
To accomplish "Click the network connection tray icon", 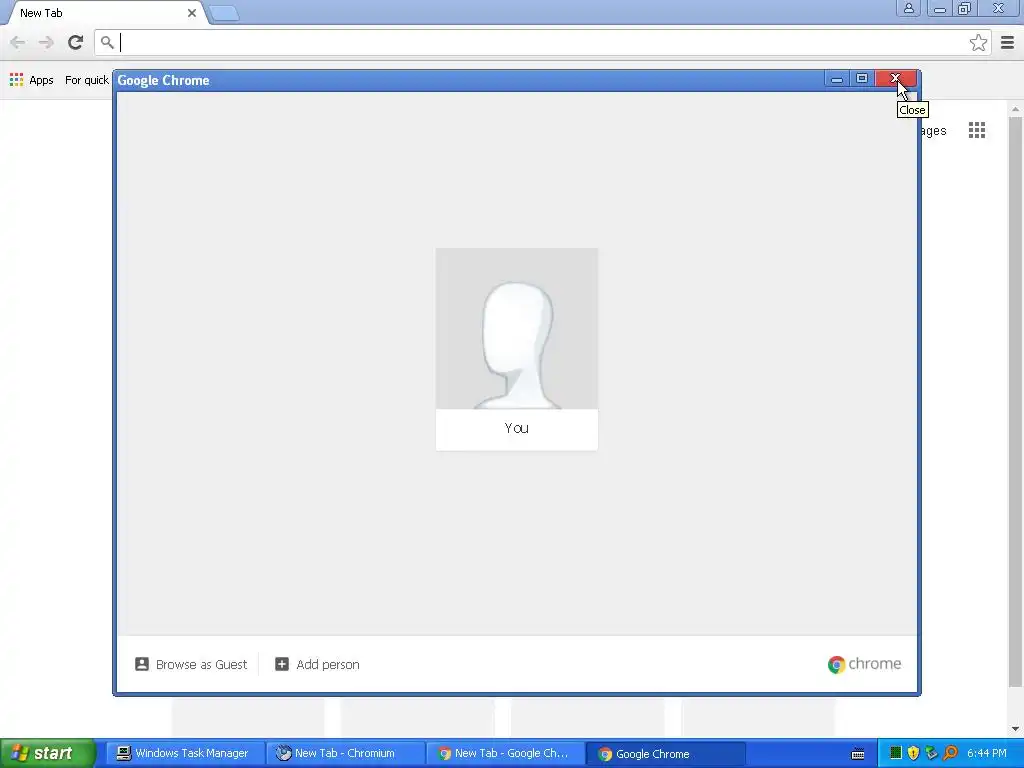I will tap(932, 753).
